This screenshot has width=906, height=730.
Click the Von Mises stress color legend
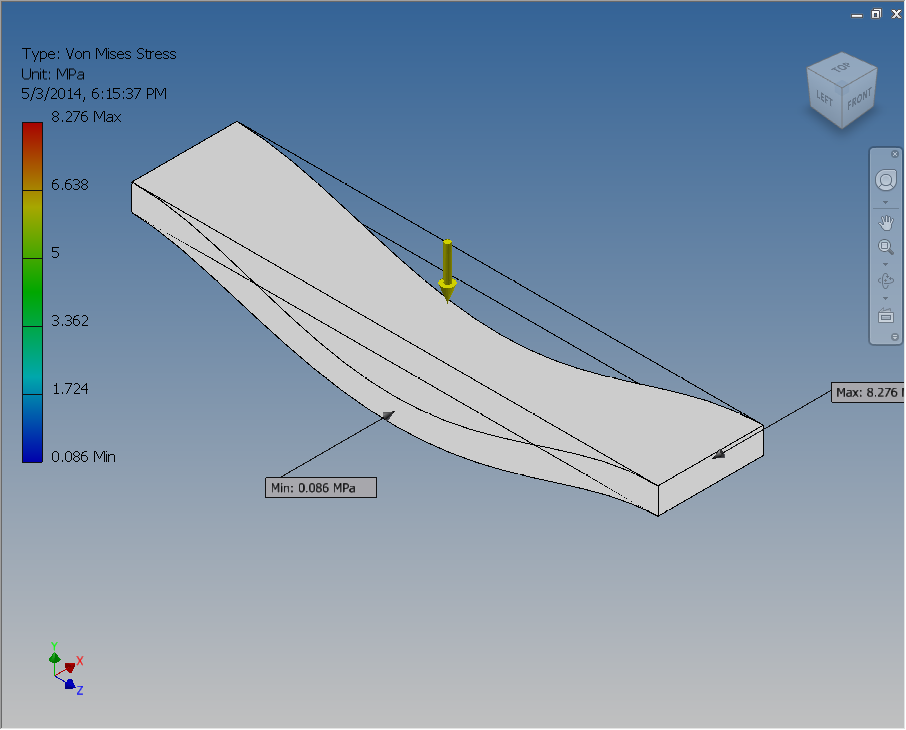pos(31,290)
